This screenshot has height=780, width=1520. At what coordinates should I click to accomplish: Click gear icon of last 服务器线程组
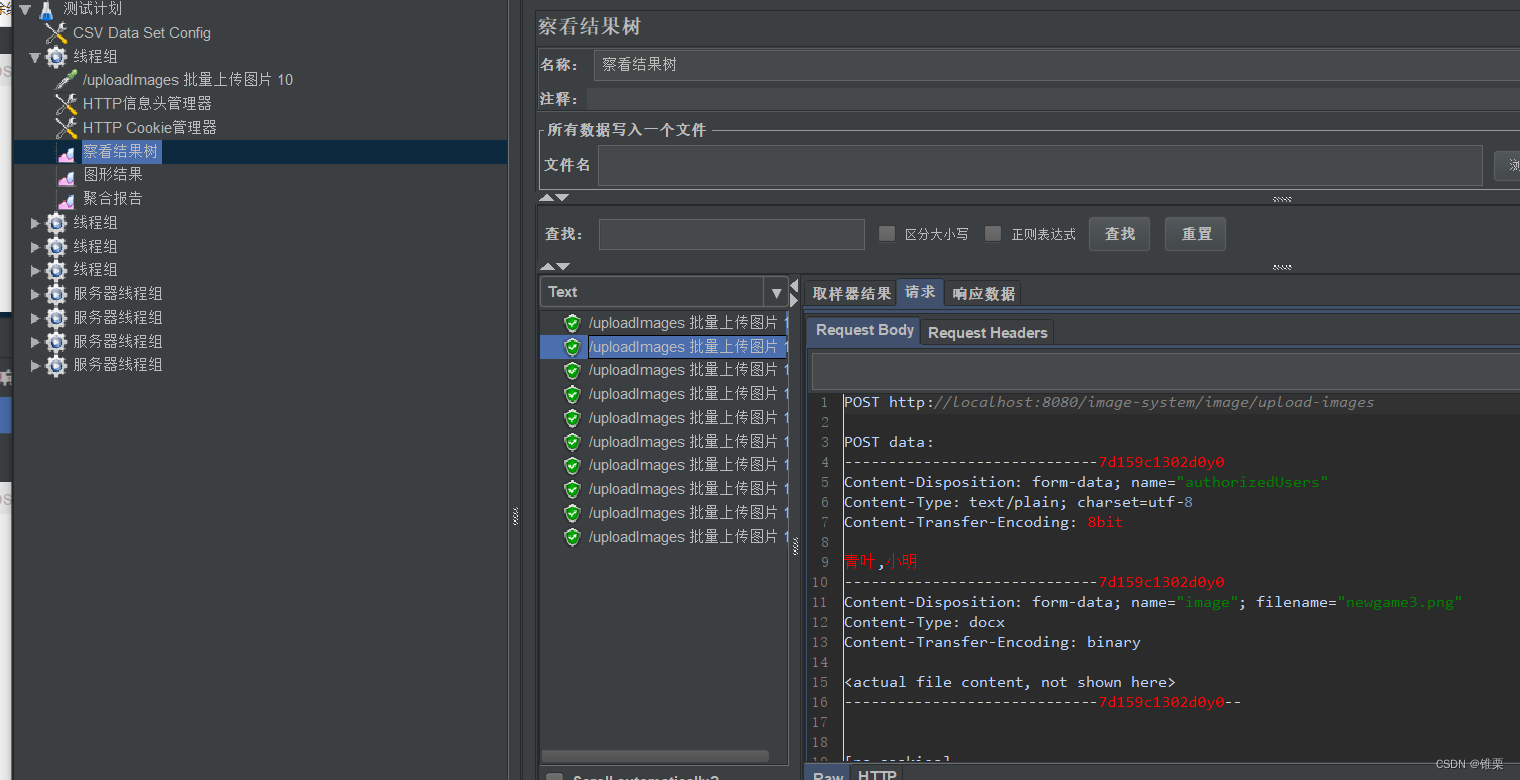57,365
